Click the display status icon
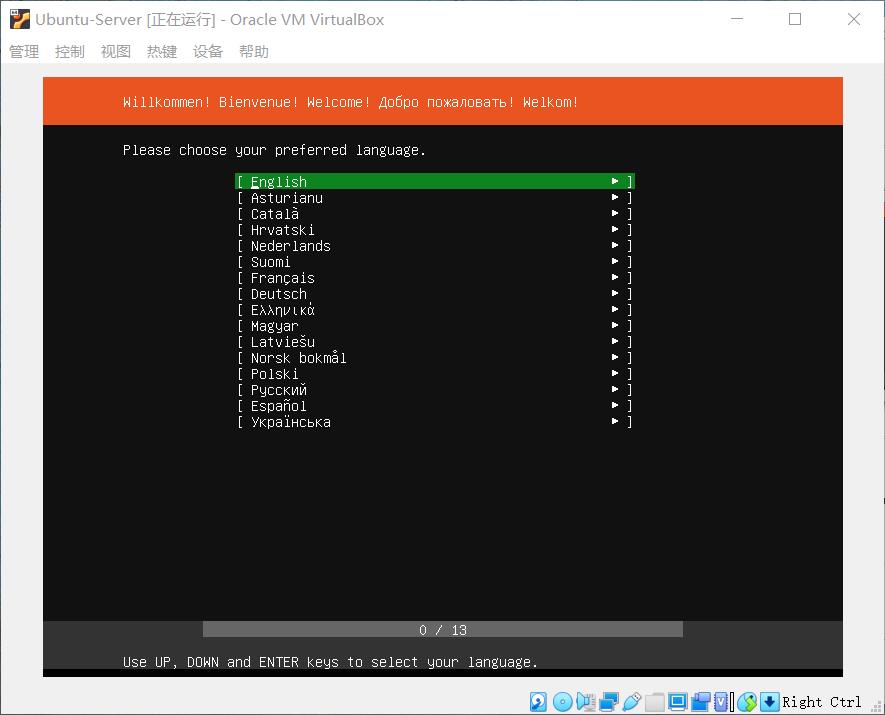 (679, 702)
